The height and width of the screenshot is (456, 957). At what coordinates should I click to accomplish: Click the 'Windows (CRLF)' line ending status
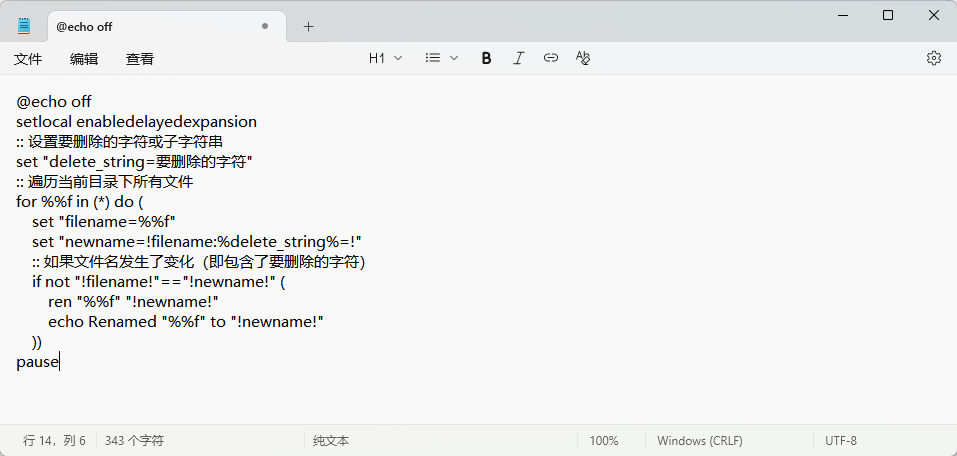coord(699,441)
